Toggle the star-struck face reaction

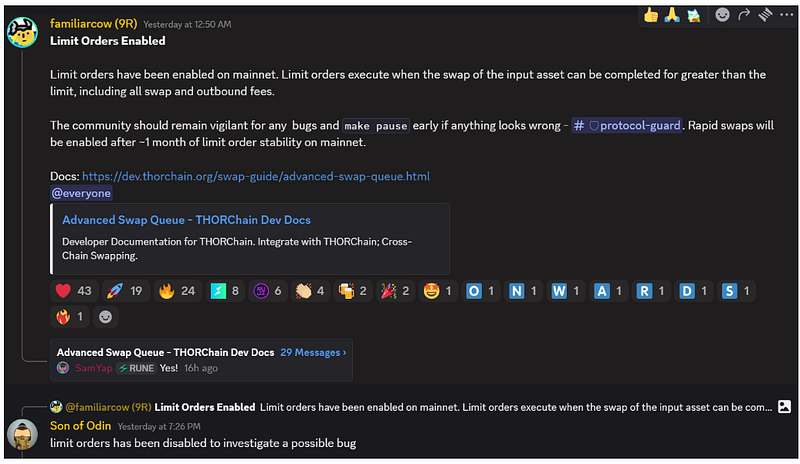(x=438, y=291)
